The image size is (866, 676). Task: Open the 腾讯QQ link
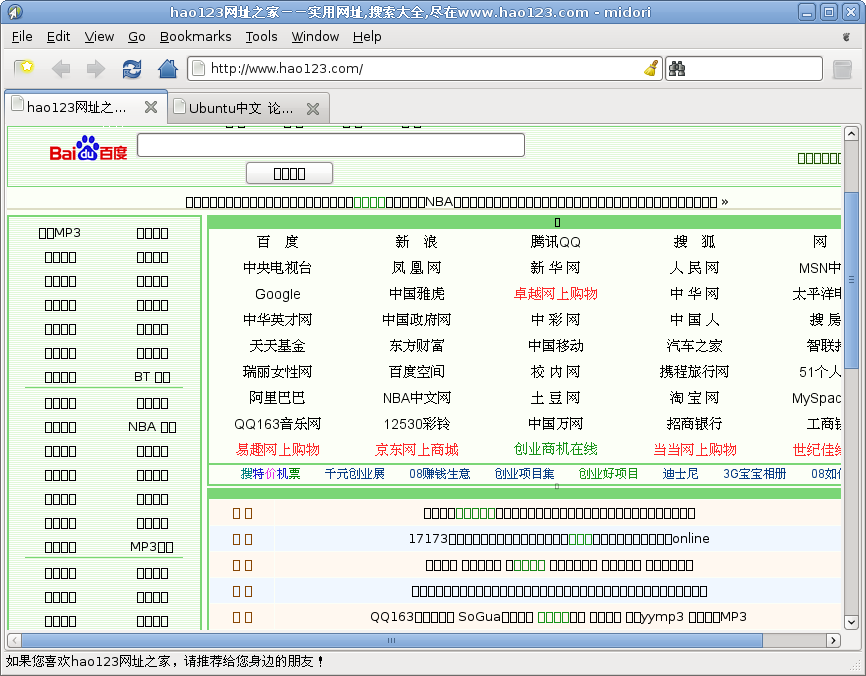pos(555,242)
